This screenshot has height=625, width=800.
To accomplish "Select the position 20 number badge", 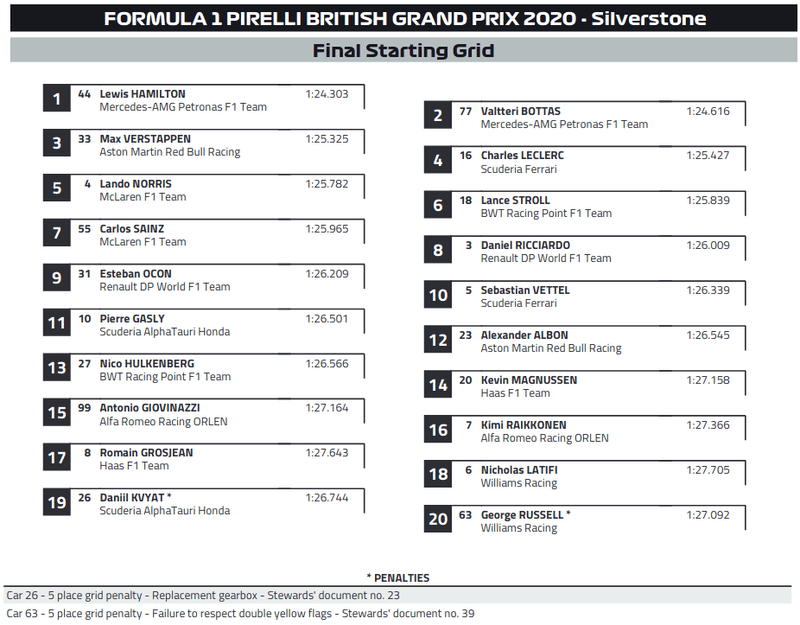I will 438,519.
